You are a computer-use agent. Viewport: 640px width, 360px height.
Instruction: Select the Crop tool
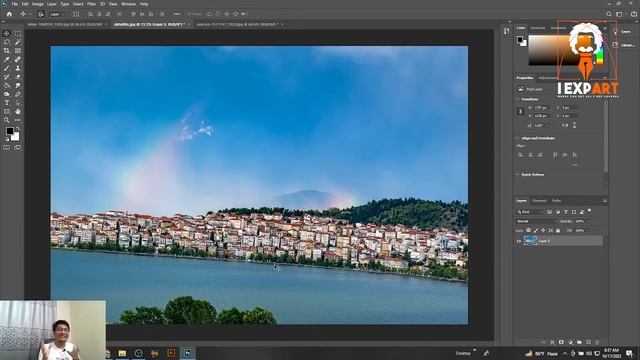(7, 51)
